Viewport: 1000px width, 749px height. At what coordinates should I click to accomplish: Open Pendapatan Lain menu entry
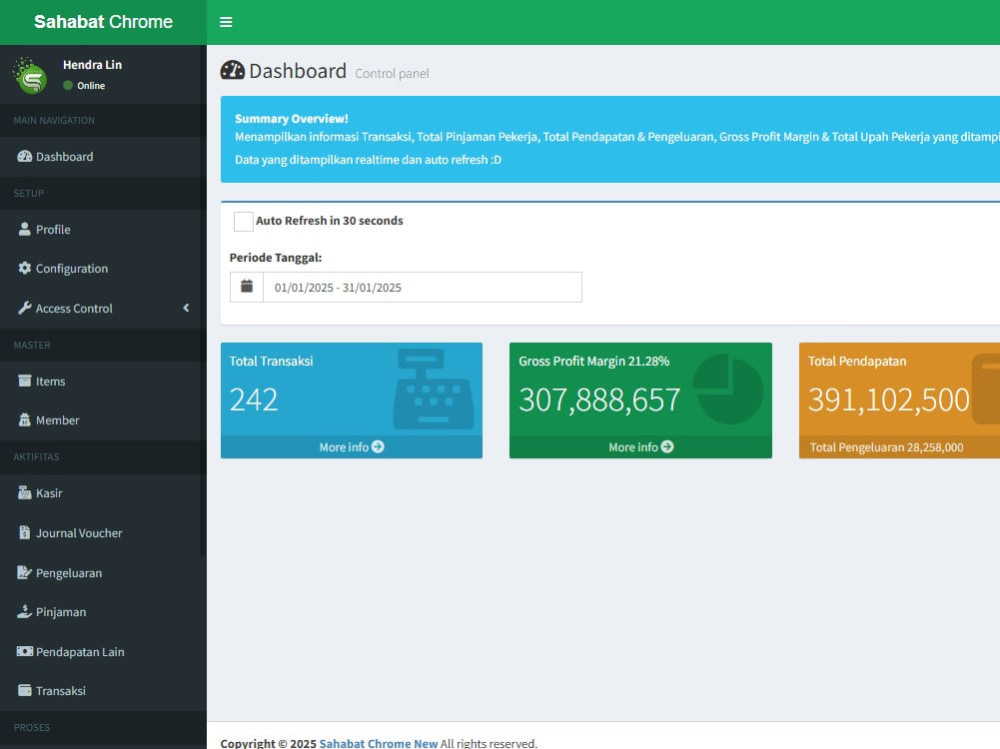point(103,651)
